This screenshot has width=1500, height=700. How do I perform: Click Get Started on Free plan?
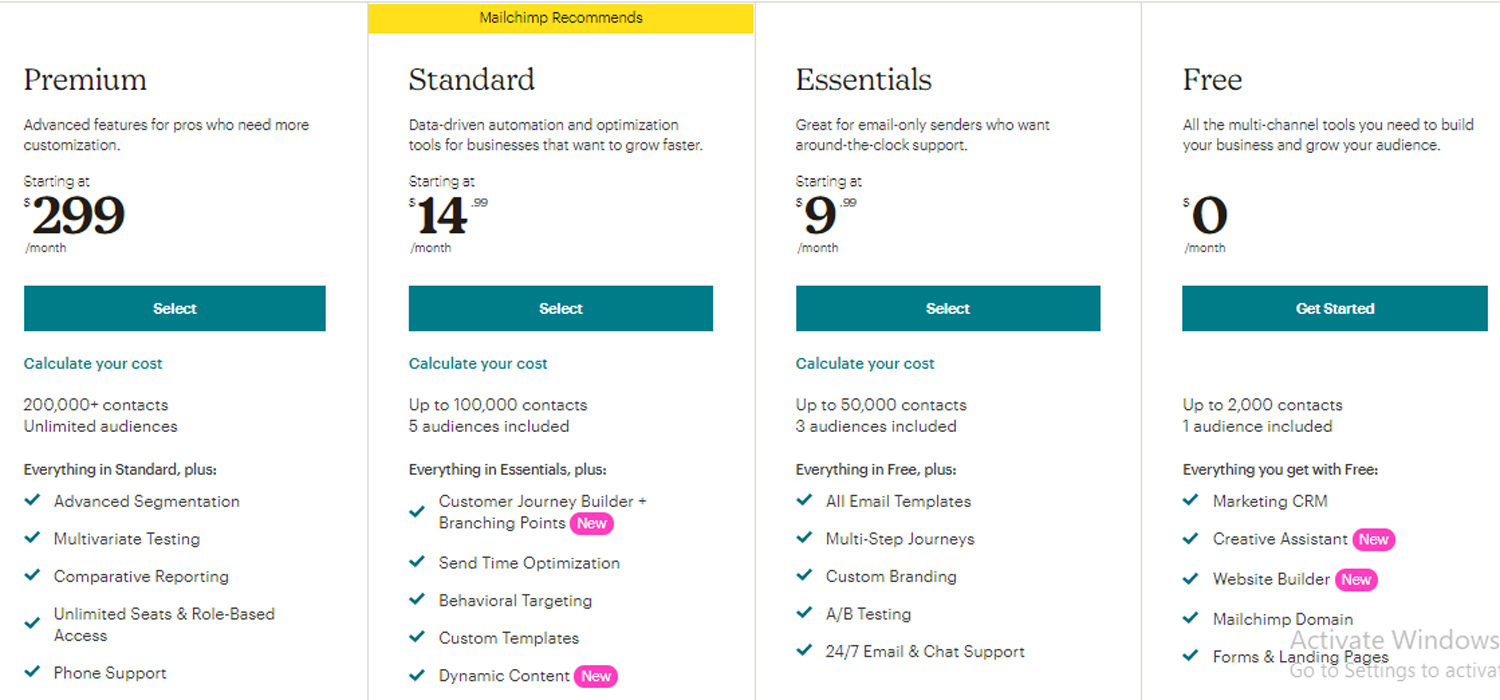tap(1334, 308)
